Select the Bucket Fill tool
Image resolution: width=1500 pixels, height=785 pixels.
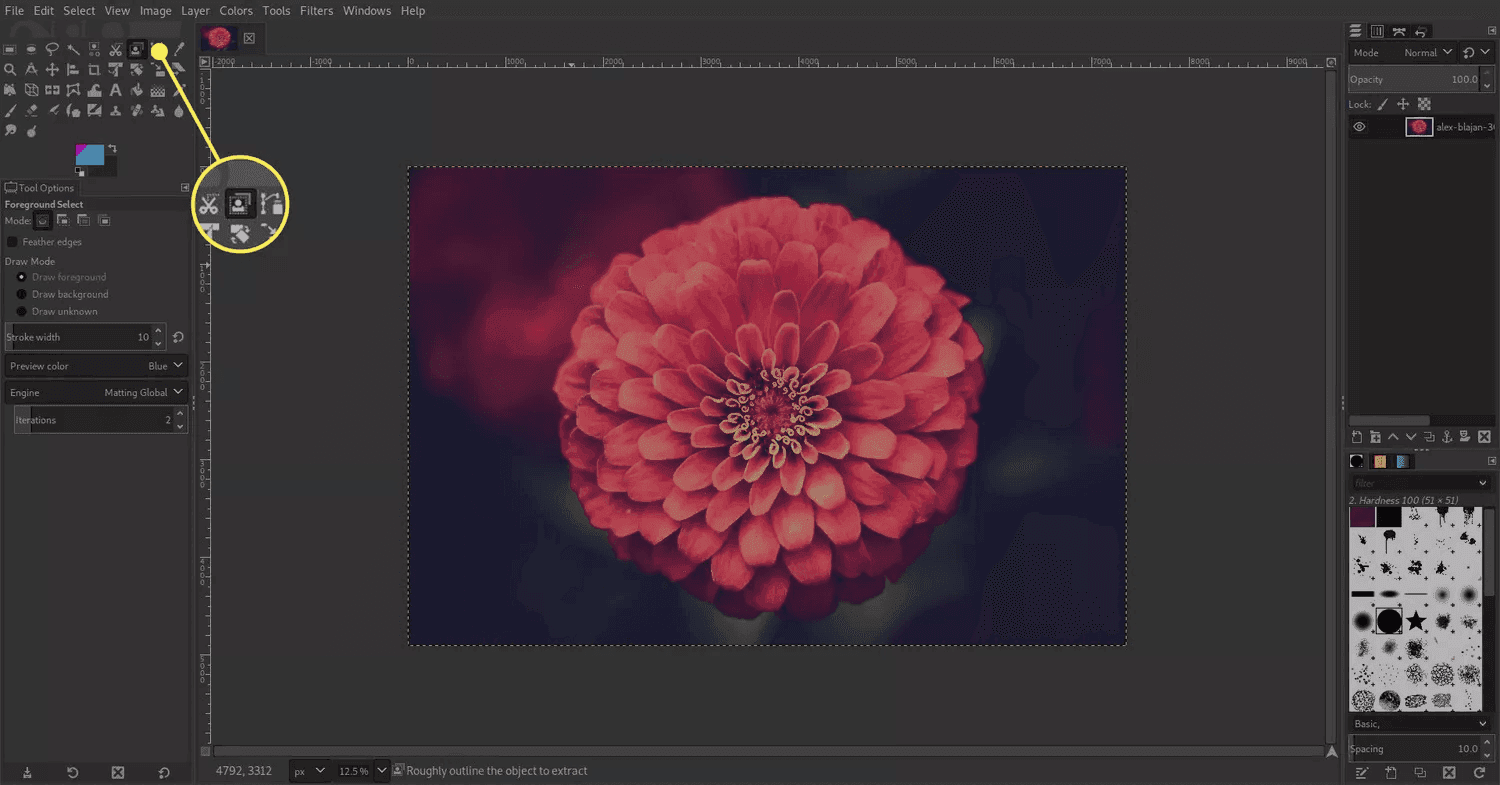tap(136, 91)
